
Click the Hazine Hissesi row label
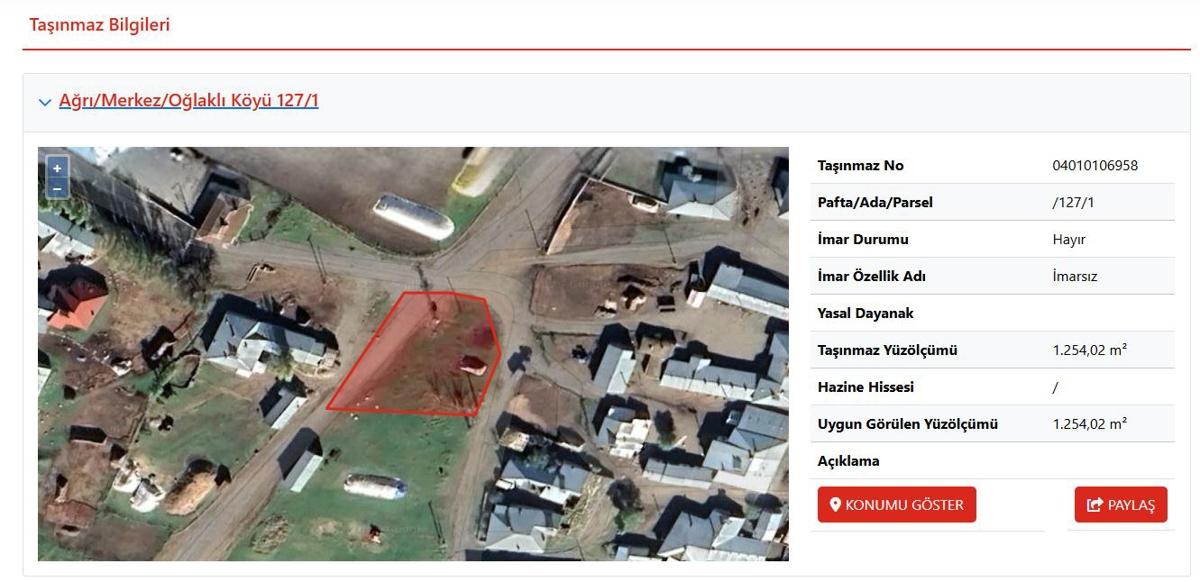click(866, 387)
